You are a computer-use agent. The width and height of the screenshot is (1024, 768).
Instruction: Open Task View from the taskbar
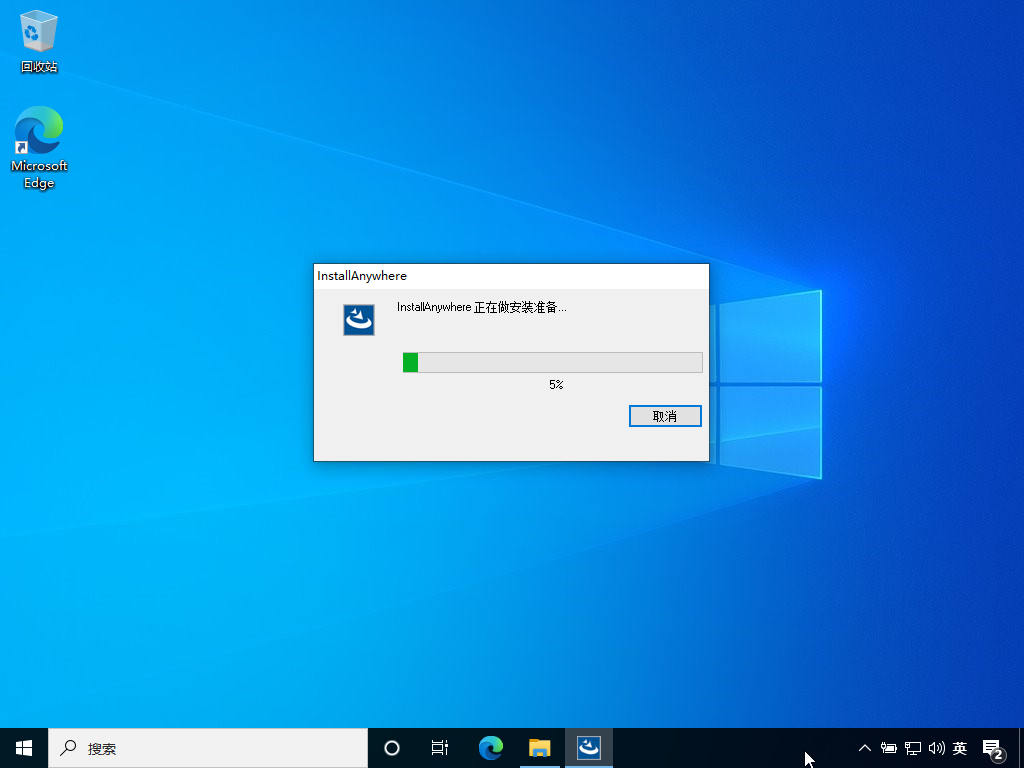[x=440, y=748]
